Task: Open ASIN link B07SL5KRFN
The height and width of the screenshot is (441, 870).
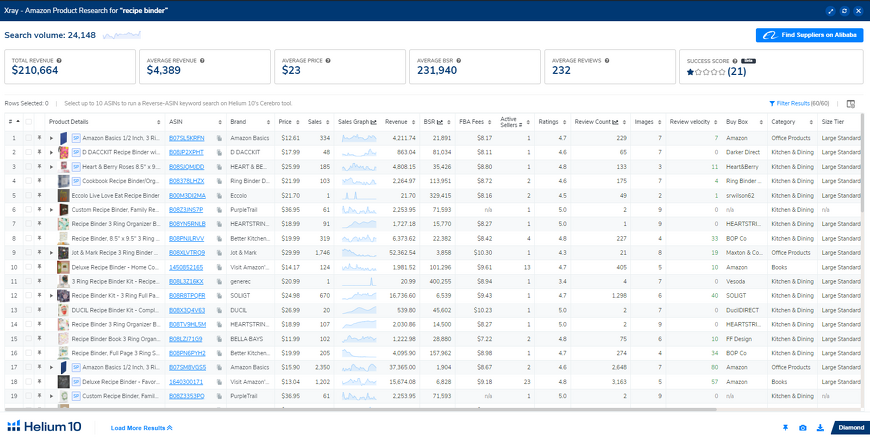Action: [x=187, y=138]
